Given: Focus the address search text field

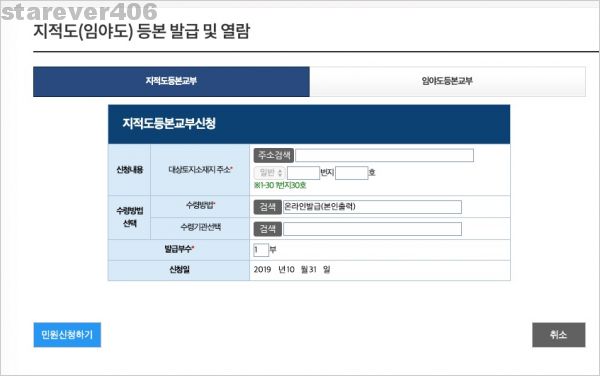Looking at the screenshot, I should pyautogui.click(x=384, y=155).
